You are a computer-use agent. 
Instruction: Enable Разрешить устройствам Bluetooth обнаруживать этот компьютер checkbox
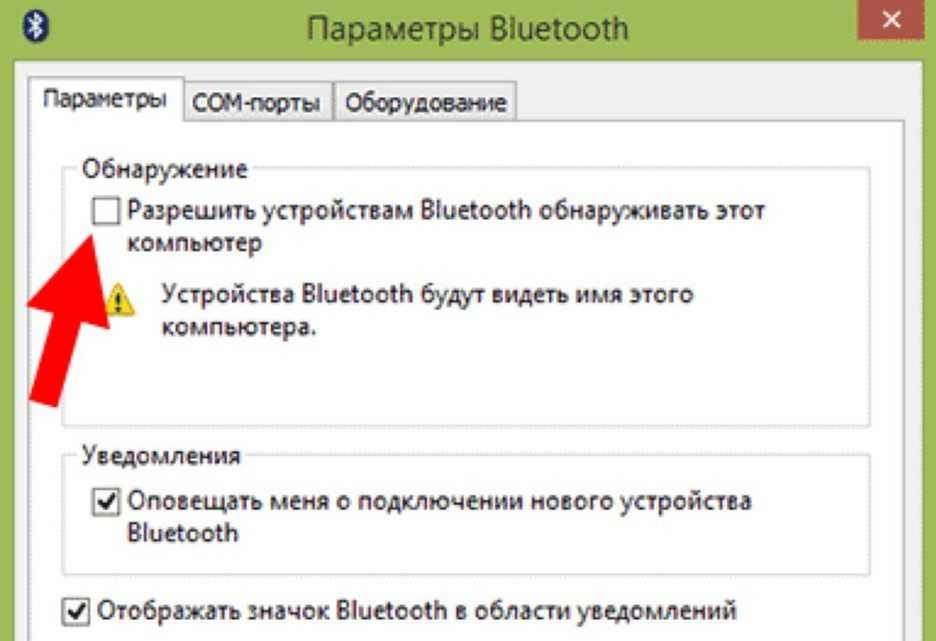[106, 211]
